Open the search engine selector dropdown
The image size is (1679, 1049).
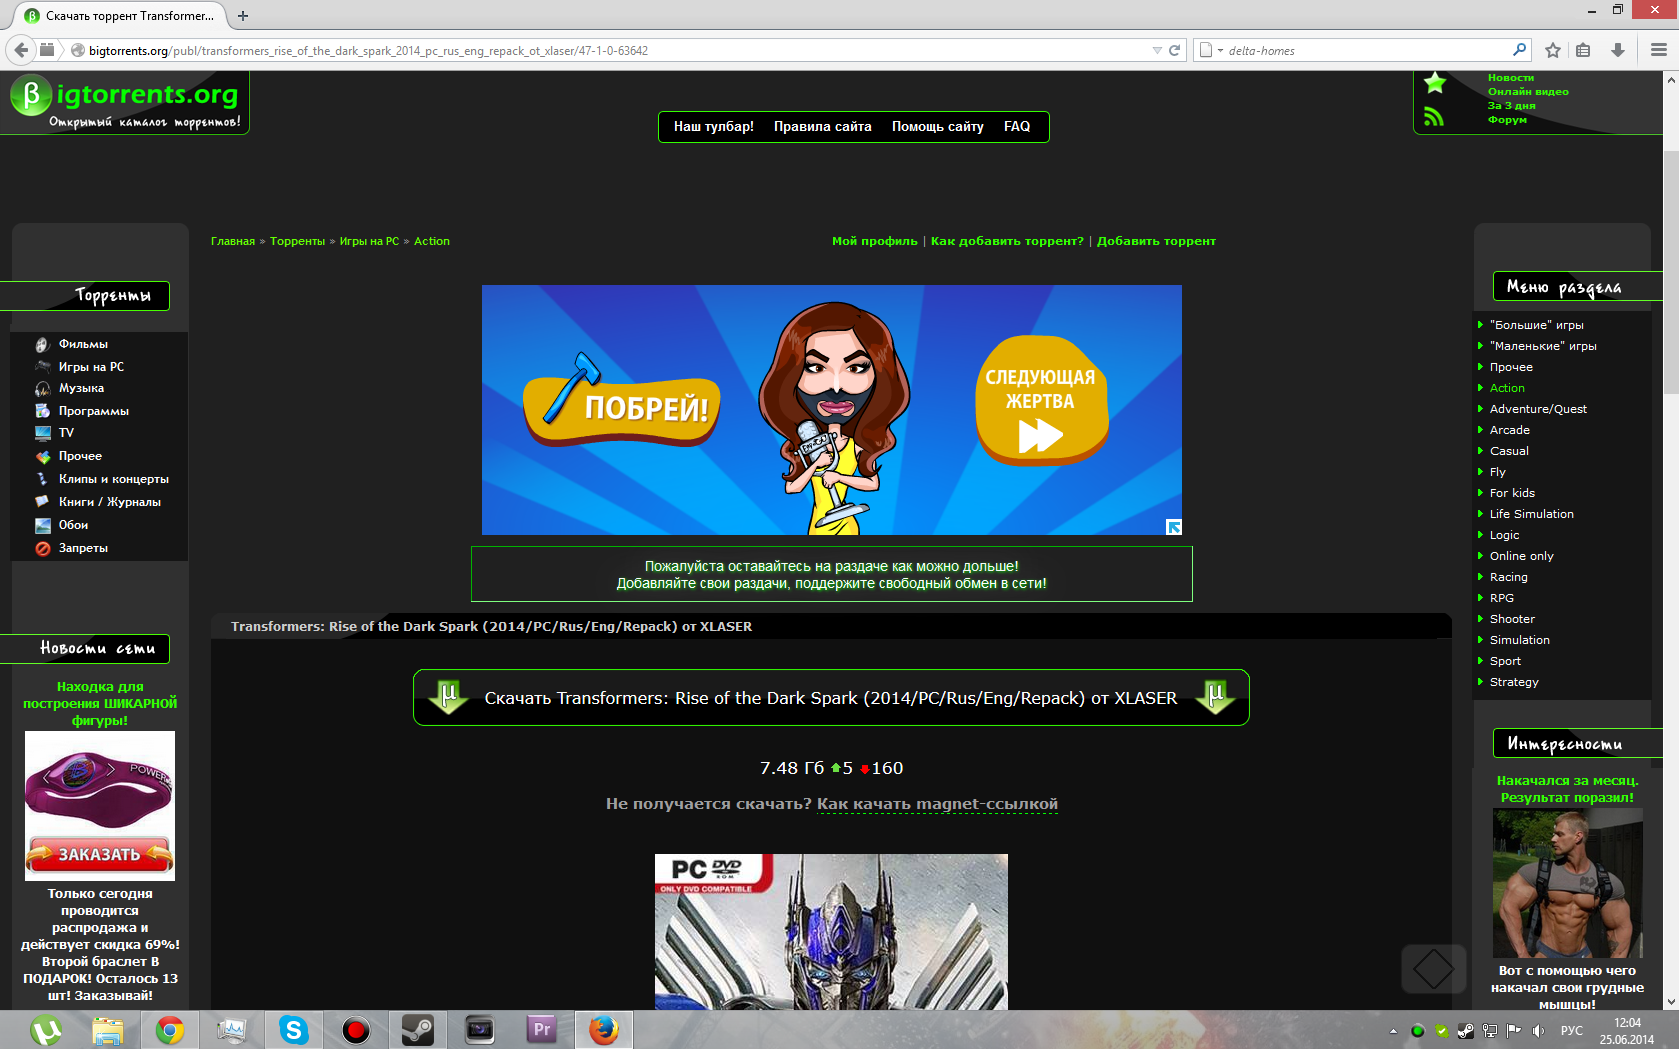[1211, 50]
